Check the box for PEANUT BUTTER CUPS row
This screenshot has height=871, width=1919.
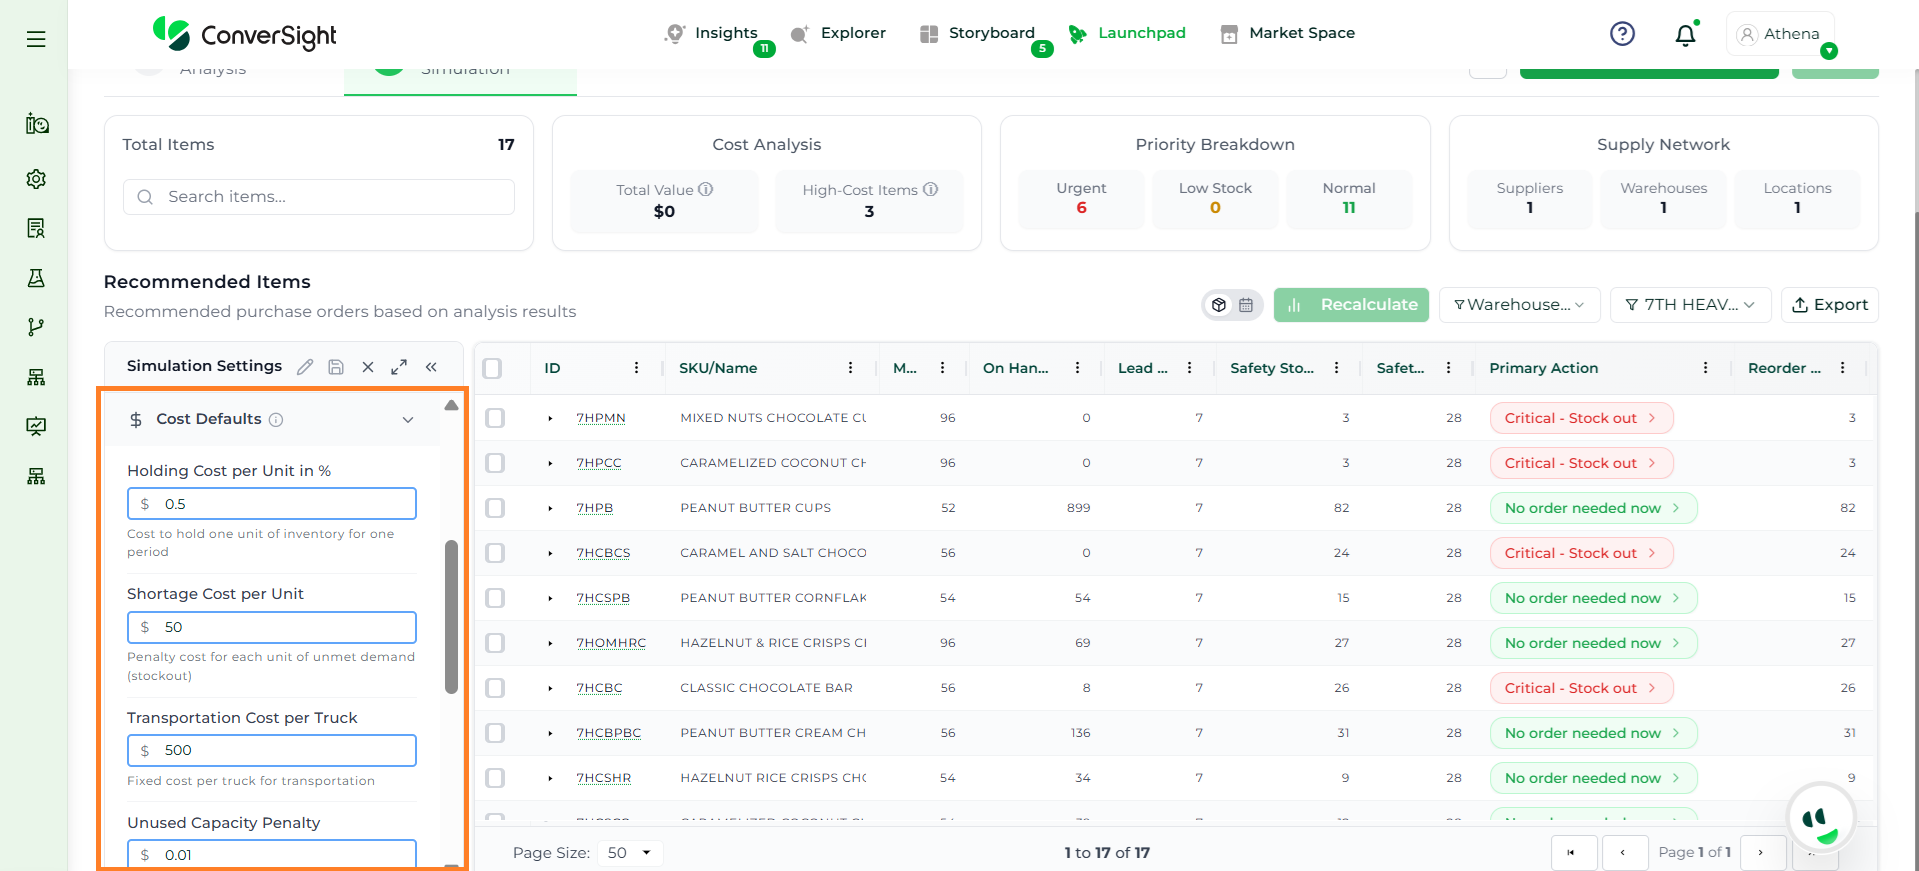[495, 508]
